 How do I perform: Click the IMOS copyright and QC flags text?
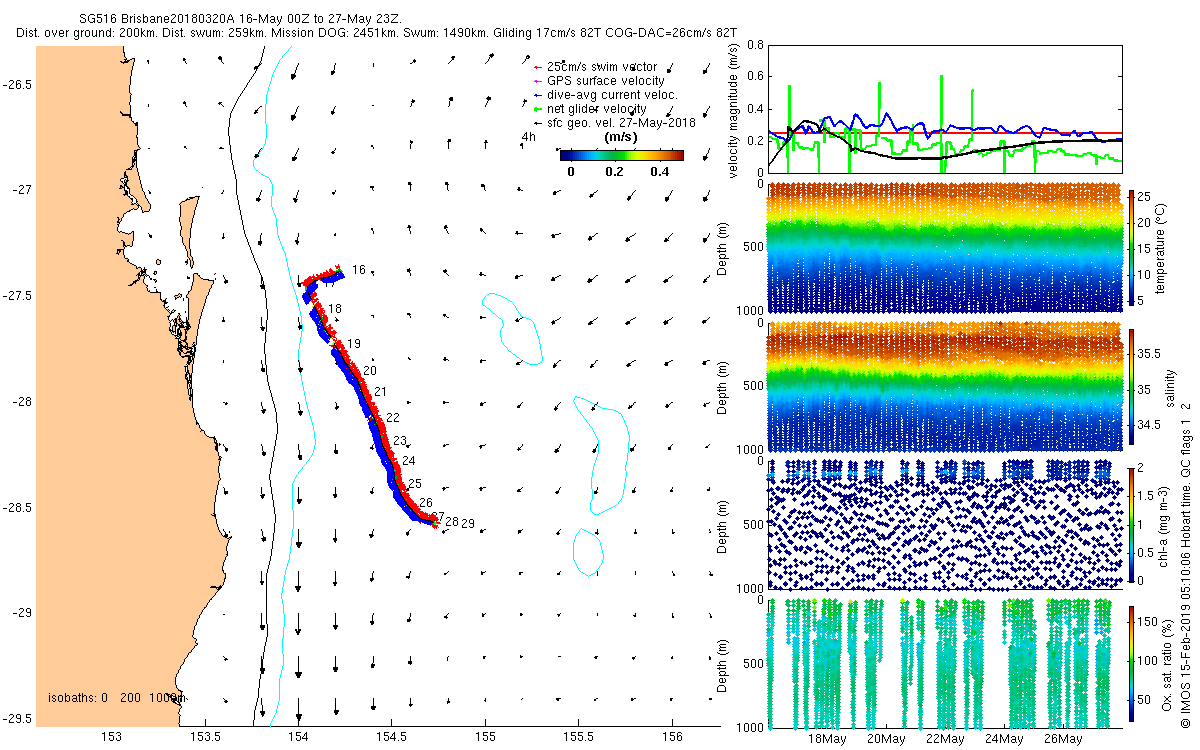point(1187,563)
